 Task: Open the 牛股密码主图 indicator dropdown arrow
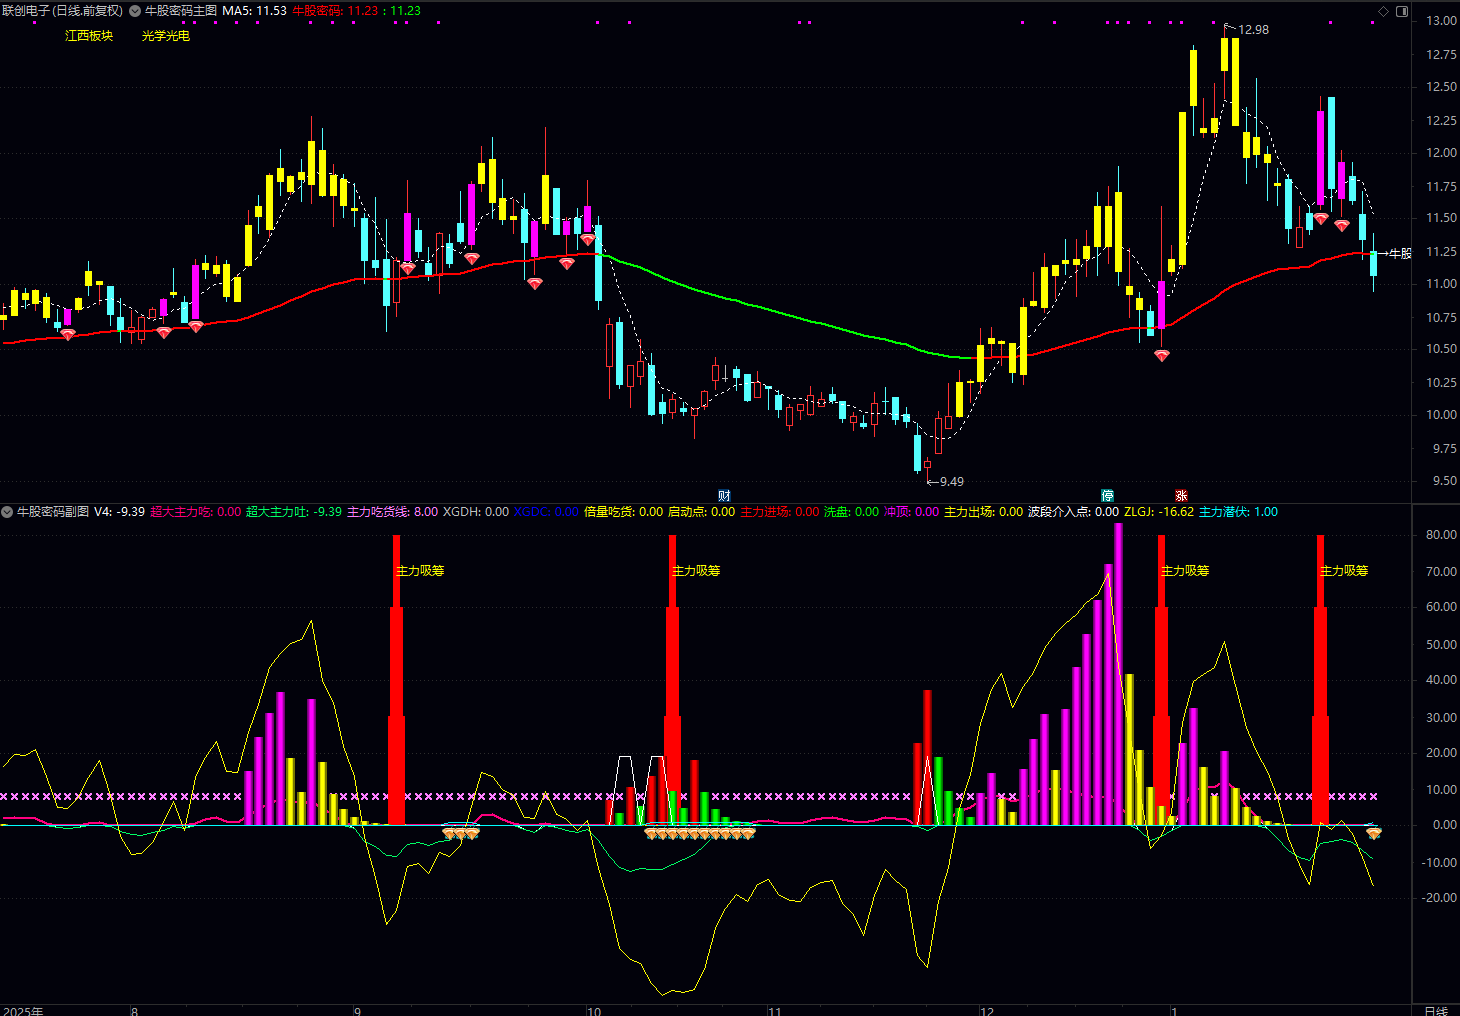click(x=135, y=11)
